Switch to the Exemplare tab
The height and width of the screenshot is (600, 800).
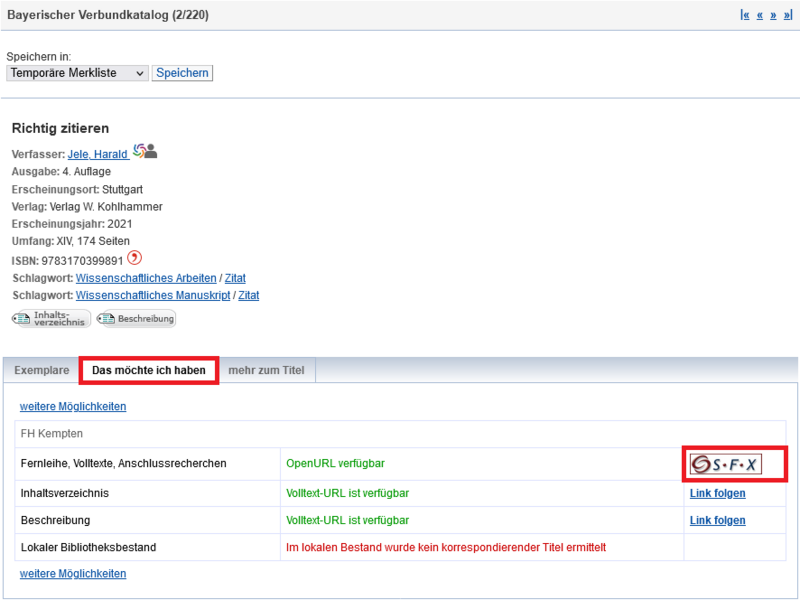point(41,371)
